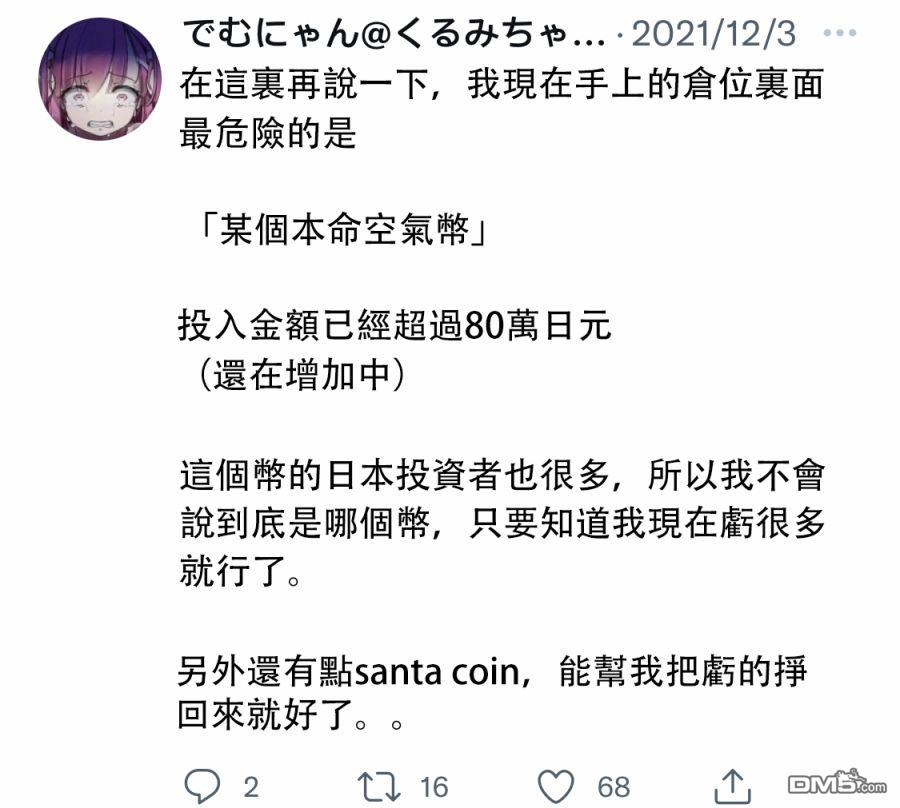900x808 pixels.
Task: Click the closing line 回來就好了
Action: [290, 714]
